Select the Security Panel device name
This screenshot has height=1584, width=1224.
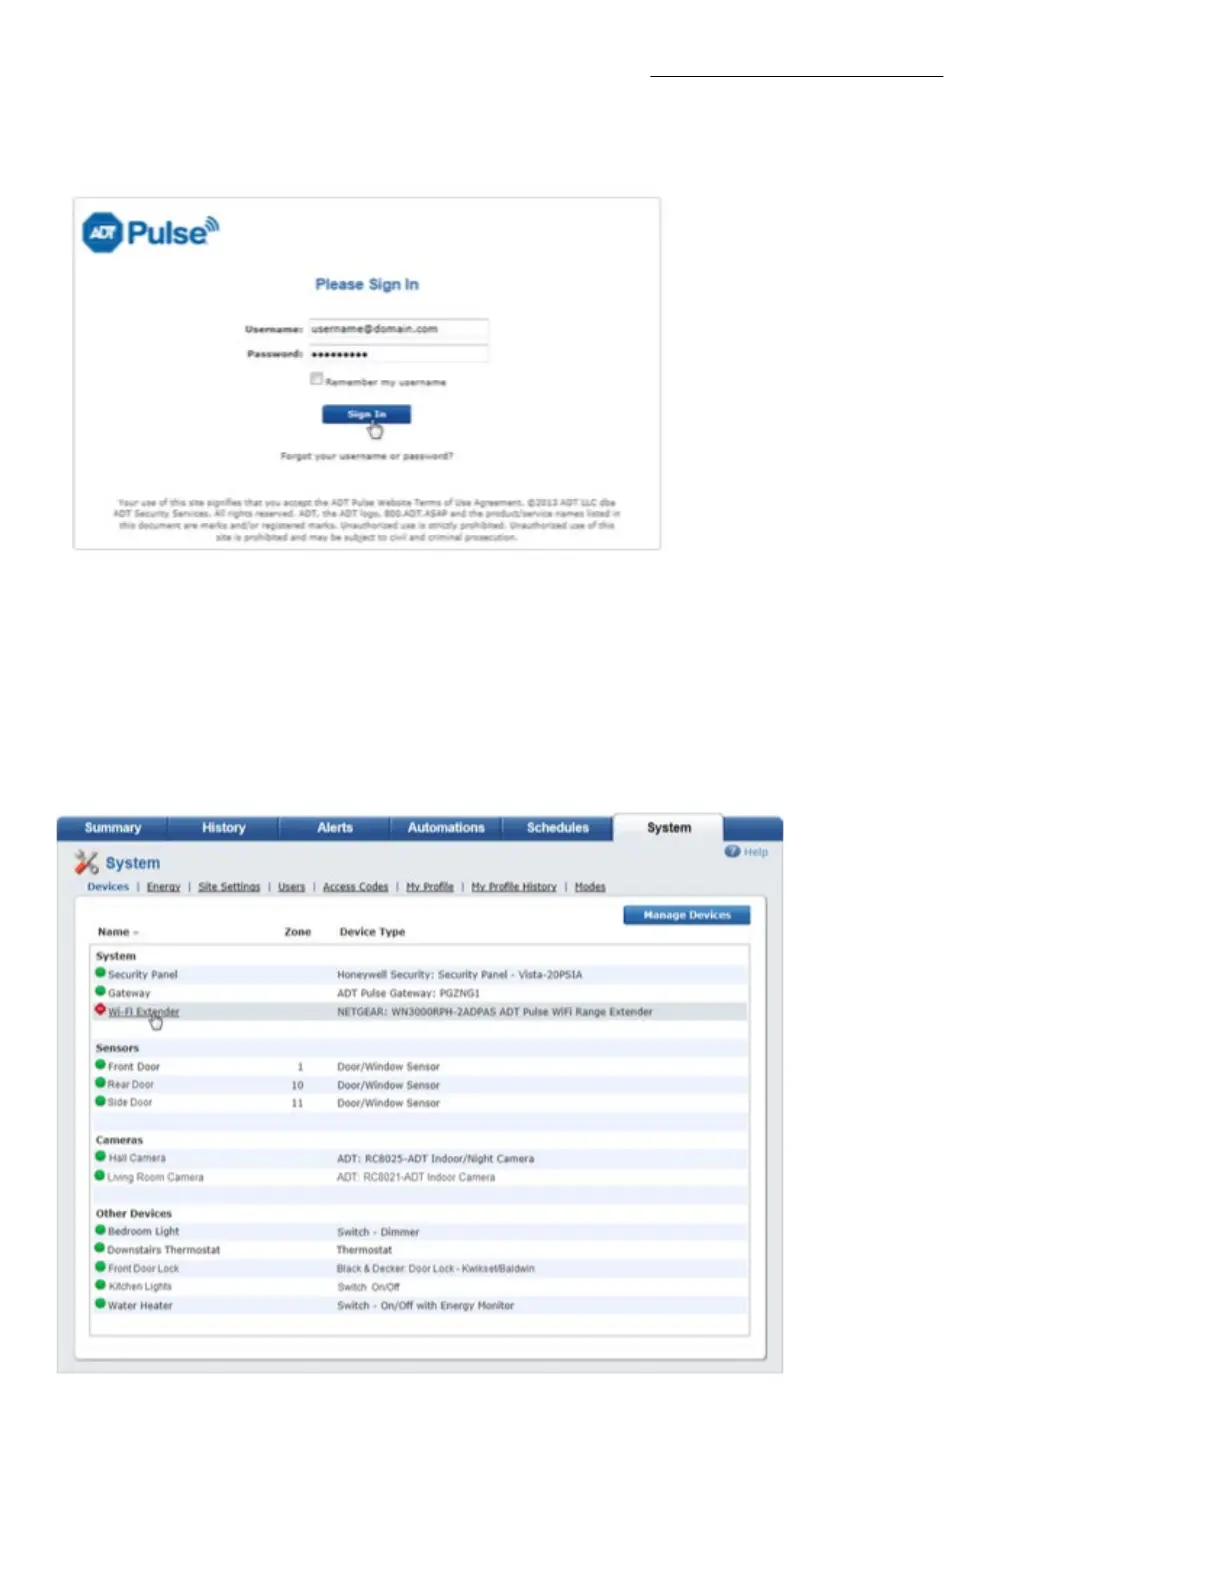[x=143, y=974]
